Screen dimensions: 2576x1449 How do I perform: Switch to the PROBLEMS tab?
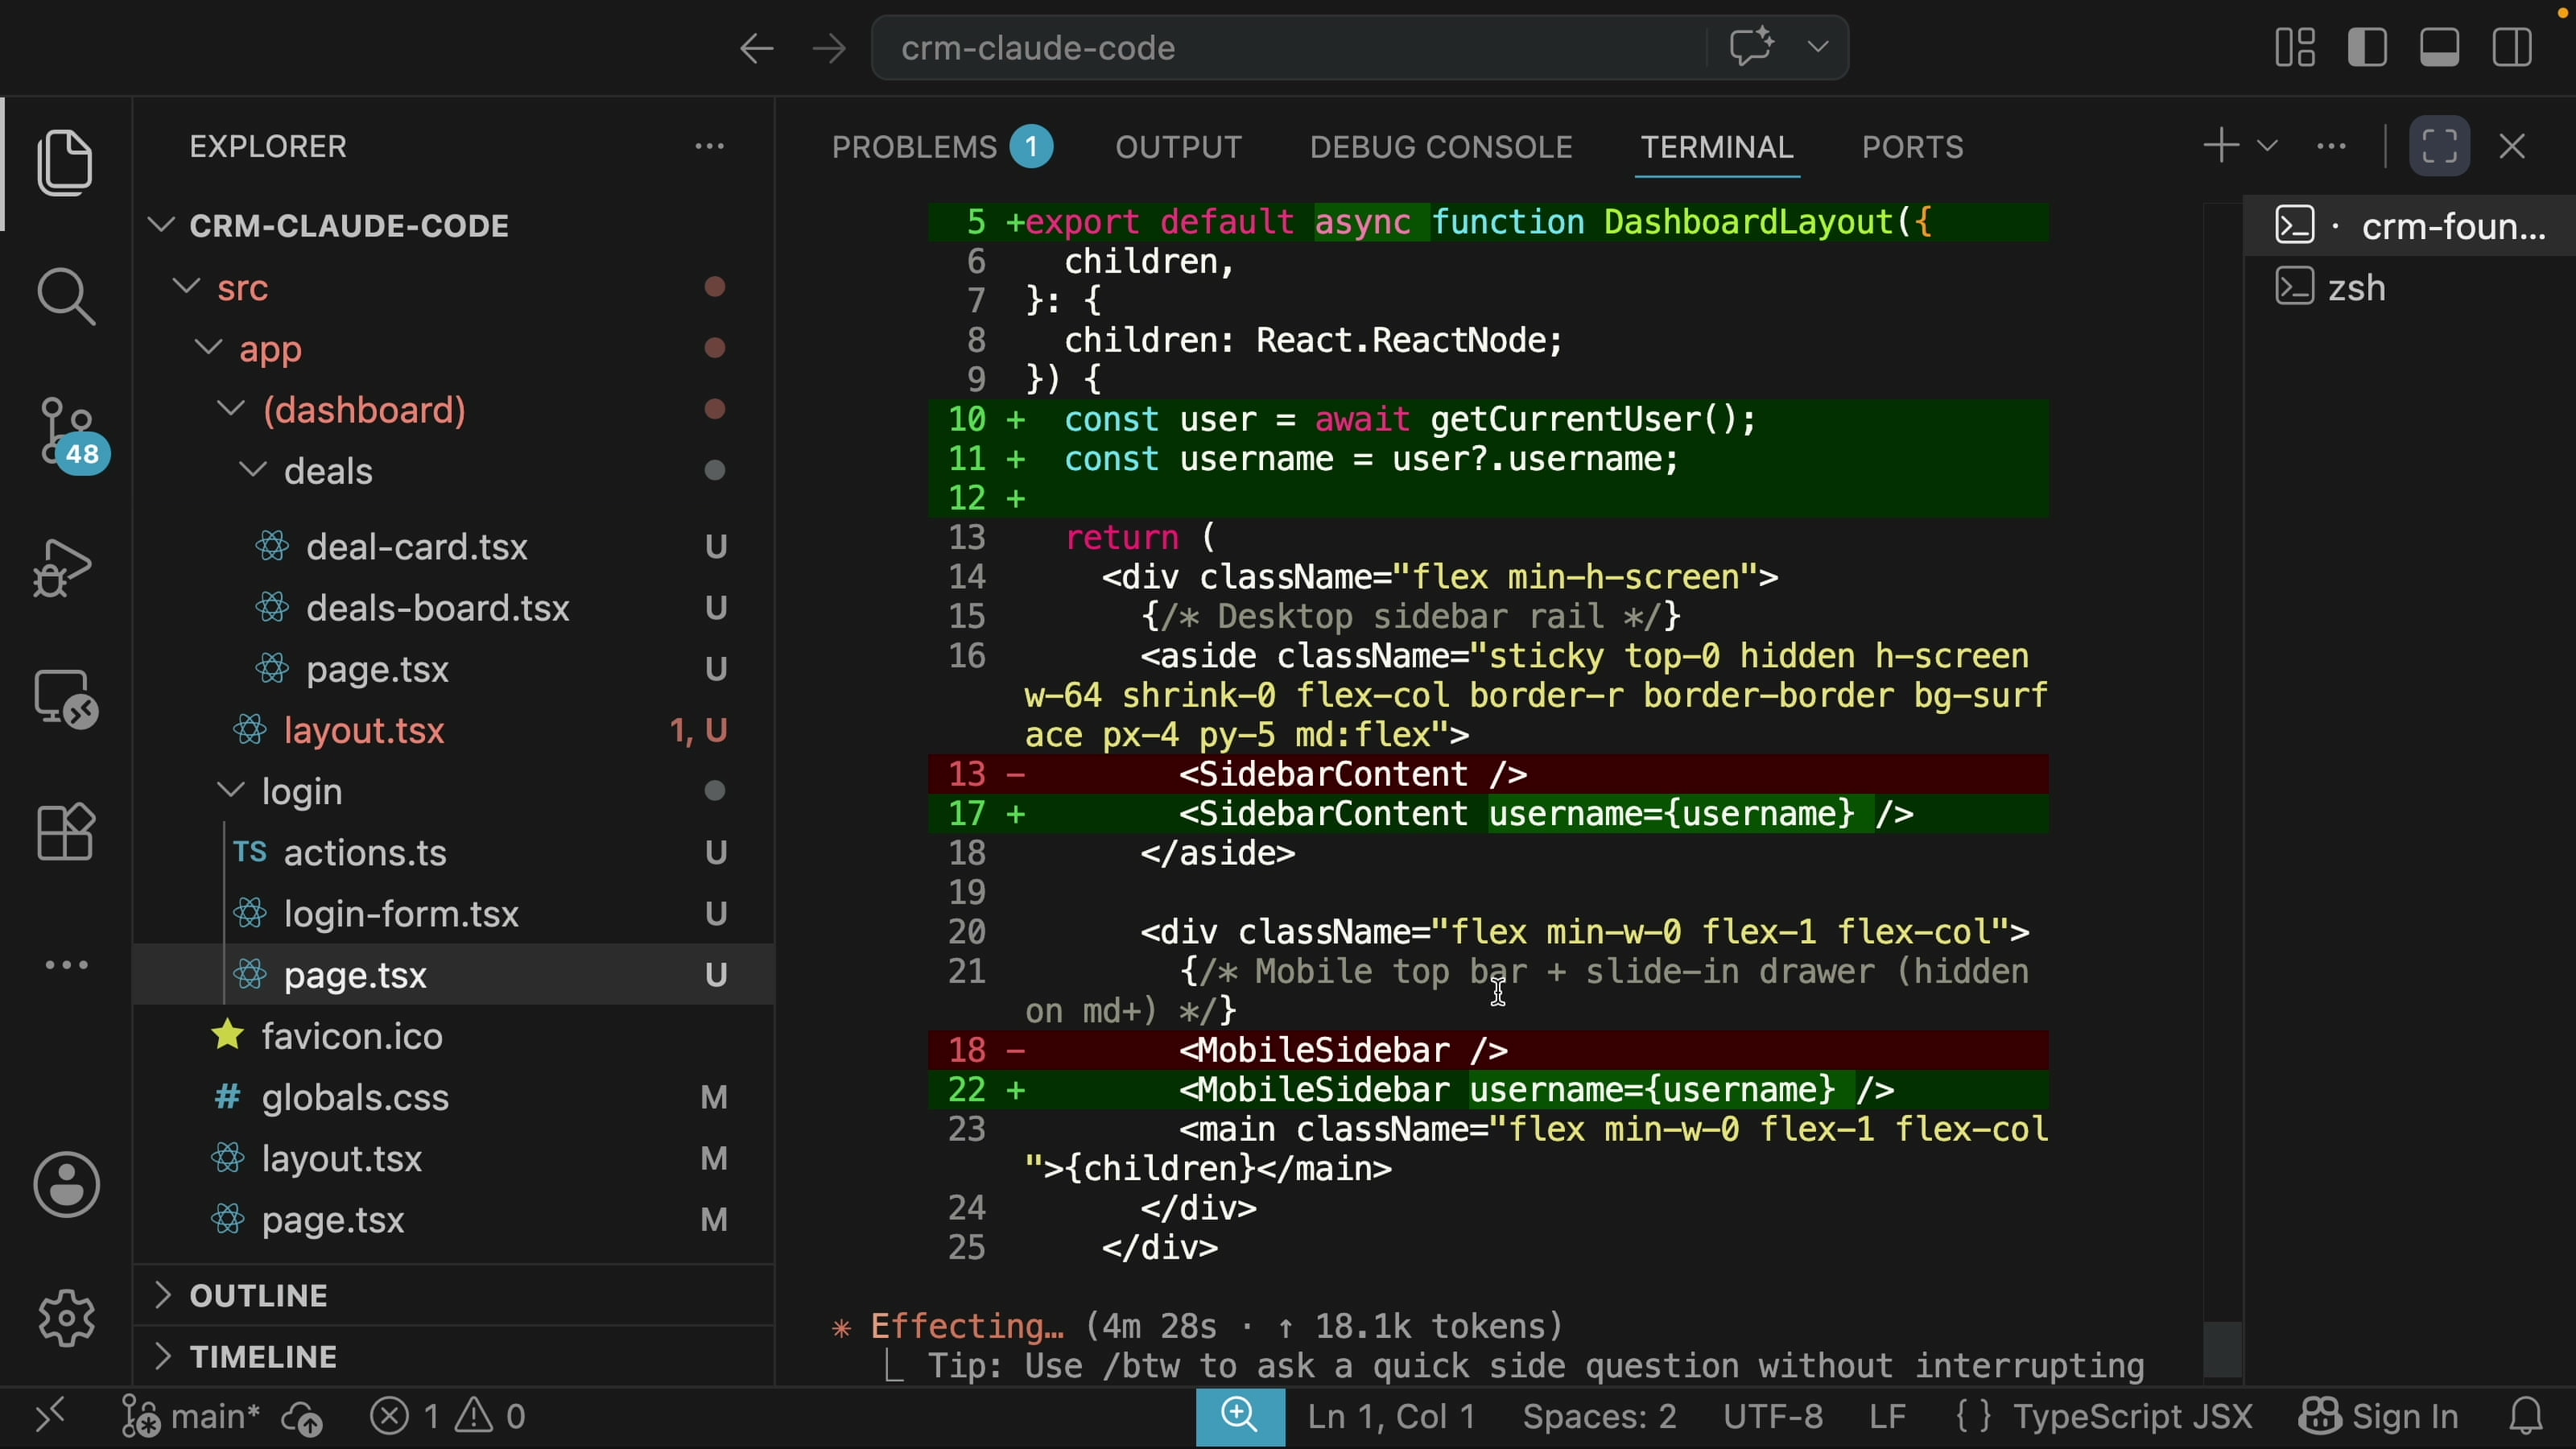click(942, 148)
